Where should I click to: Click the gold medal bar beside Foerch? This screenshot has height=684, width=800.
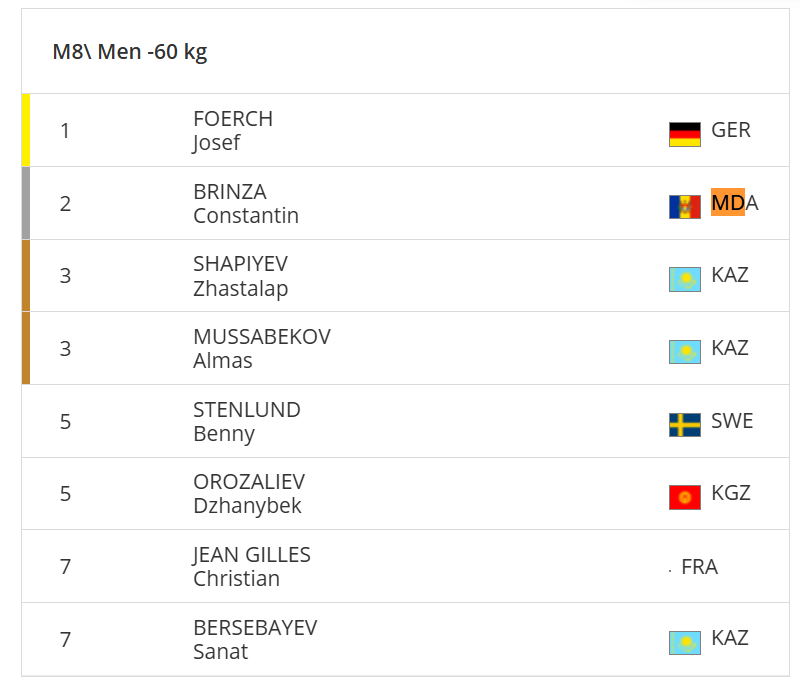coord(26,130)
